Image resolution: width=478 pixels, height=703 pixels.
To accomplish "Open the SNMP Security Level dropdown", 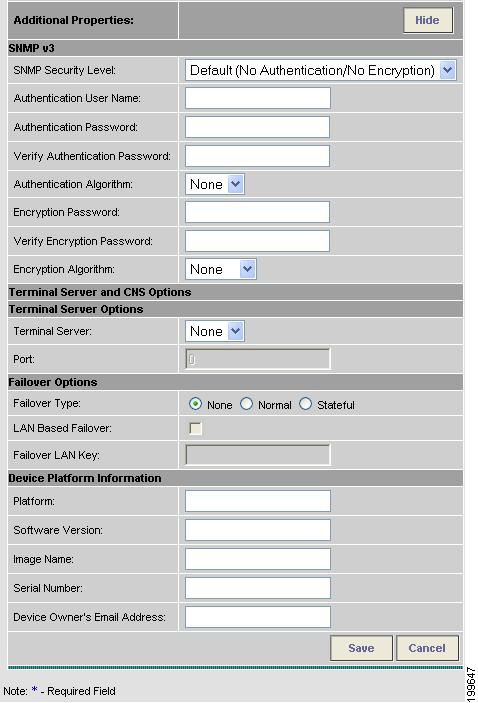I will click(x=321, y=70).
